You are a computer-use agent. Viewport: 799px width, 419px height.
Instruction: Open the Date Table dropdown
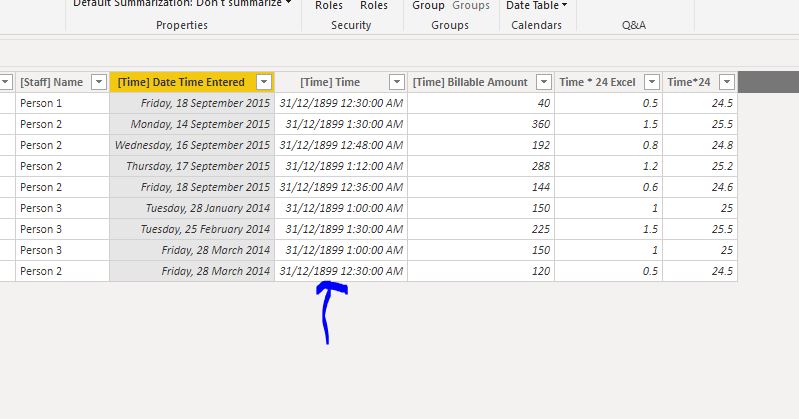pos(536,5)
